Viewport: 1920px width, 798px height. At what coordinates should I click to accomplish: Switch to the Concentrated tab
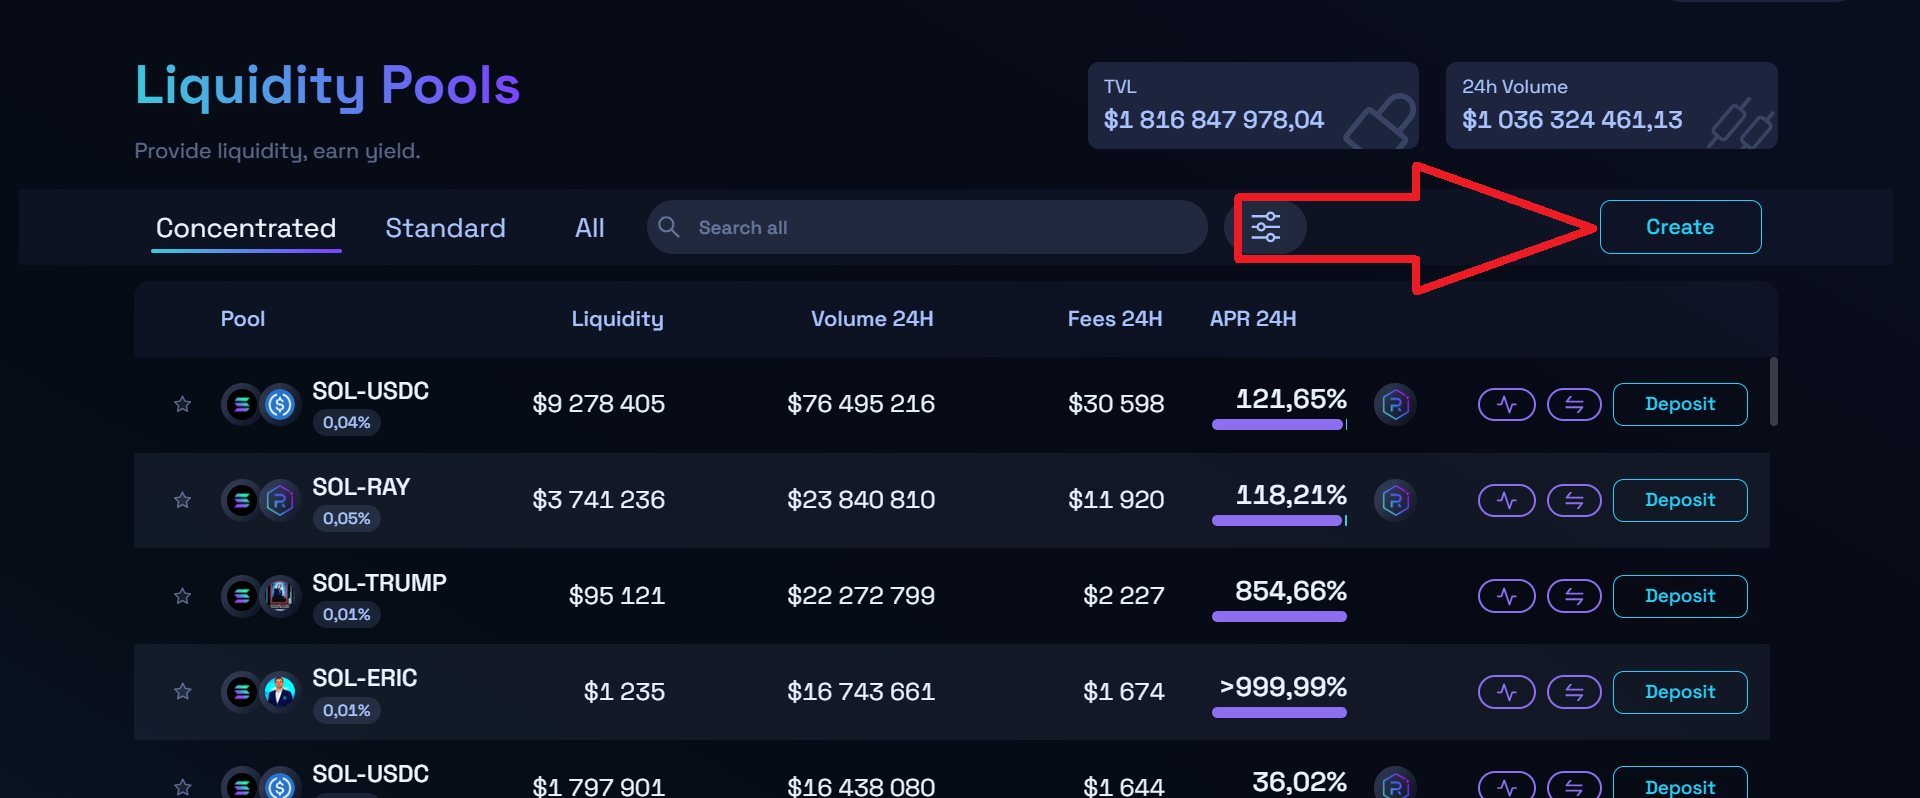246,228
